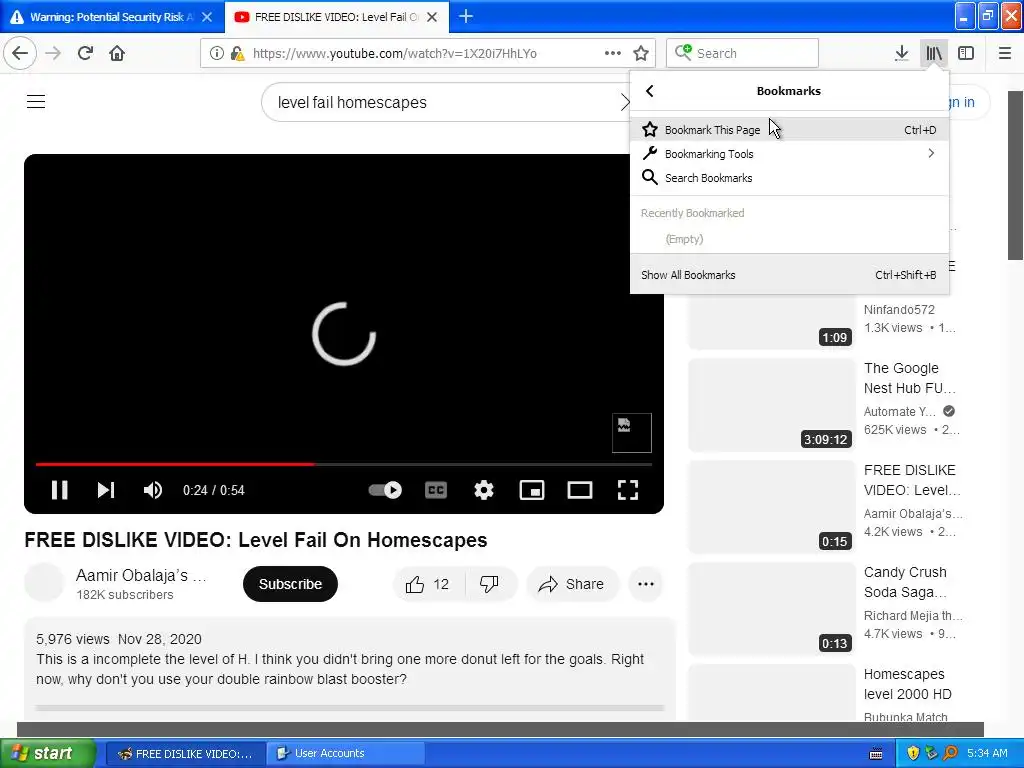Image resolution: width=1024 pixels, height=768 pixels.
Task: Expand Bookmarking Tools submenu
Action: [789, 154]
